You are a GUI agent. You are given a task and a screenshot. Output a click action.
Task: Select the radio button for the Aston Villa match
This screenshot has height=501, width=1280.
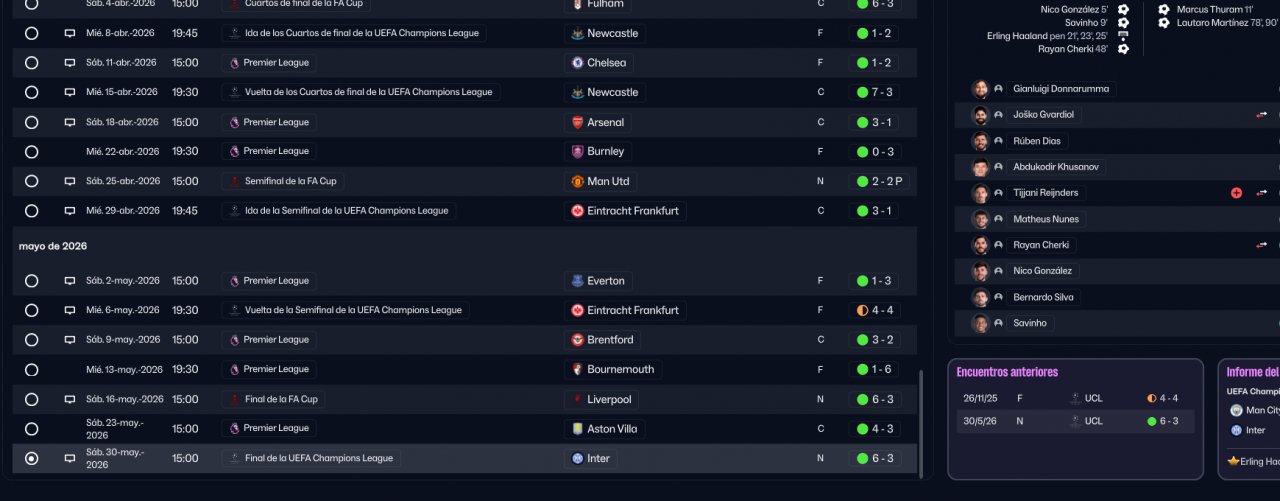click(x=31, y=429)
